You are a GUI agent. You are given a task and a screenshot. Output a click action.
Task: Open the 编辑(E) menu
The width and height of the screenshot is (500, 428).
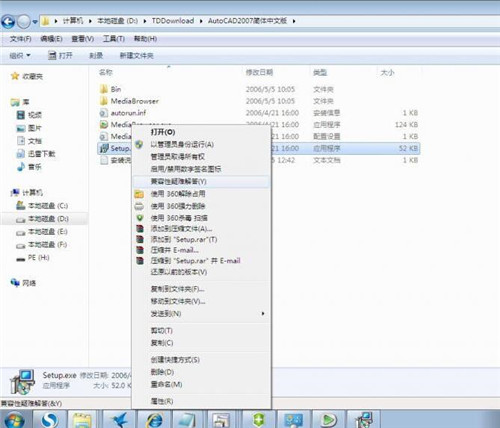point(51,39)
